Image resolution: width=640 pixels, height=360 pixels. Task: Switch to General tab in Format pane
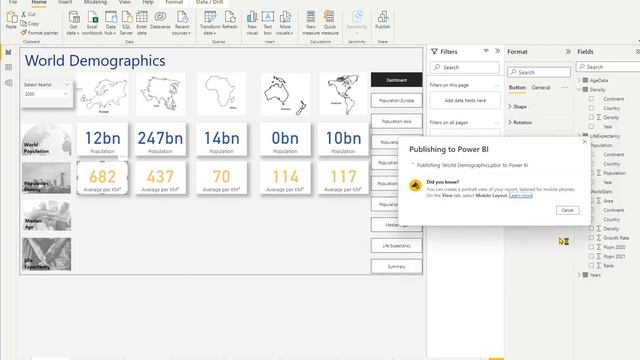point(541,87)
